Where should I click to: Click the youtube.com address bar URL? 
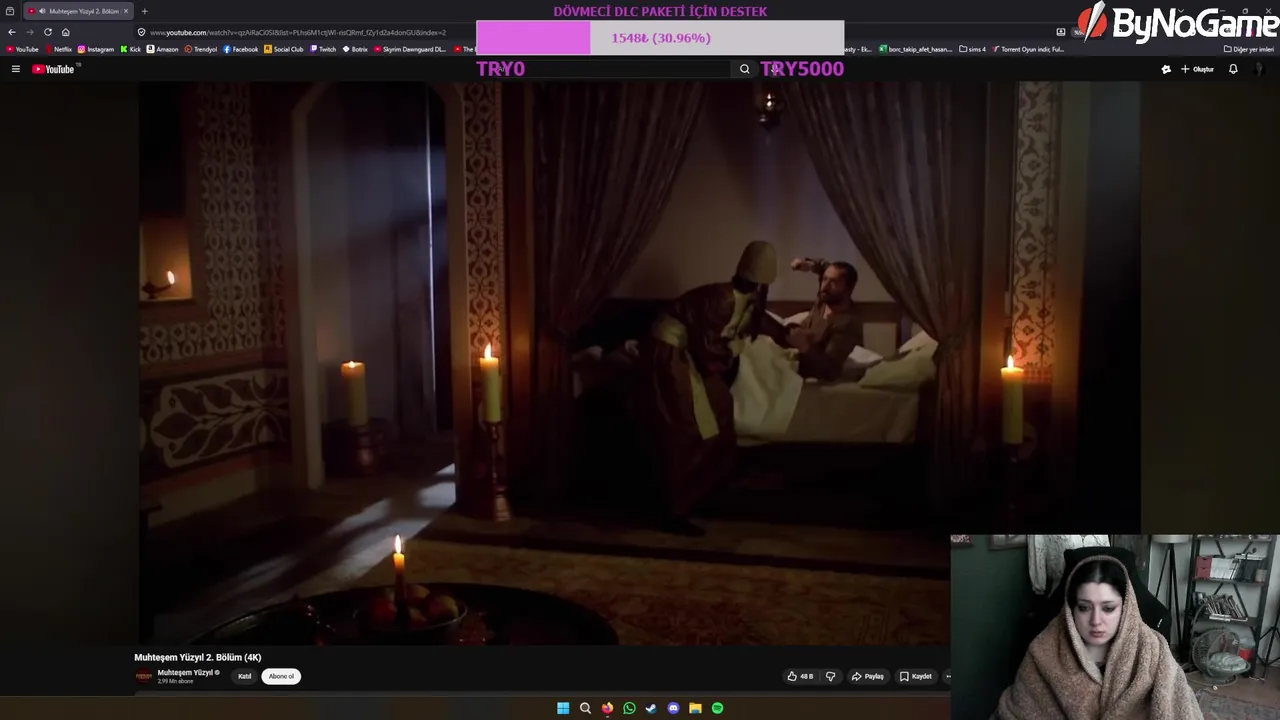coord(298,32)
